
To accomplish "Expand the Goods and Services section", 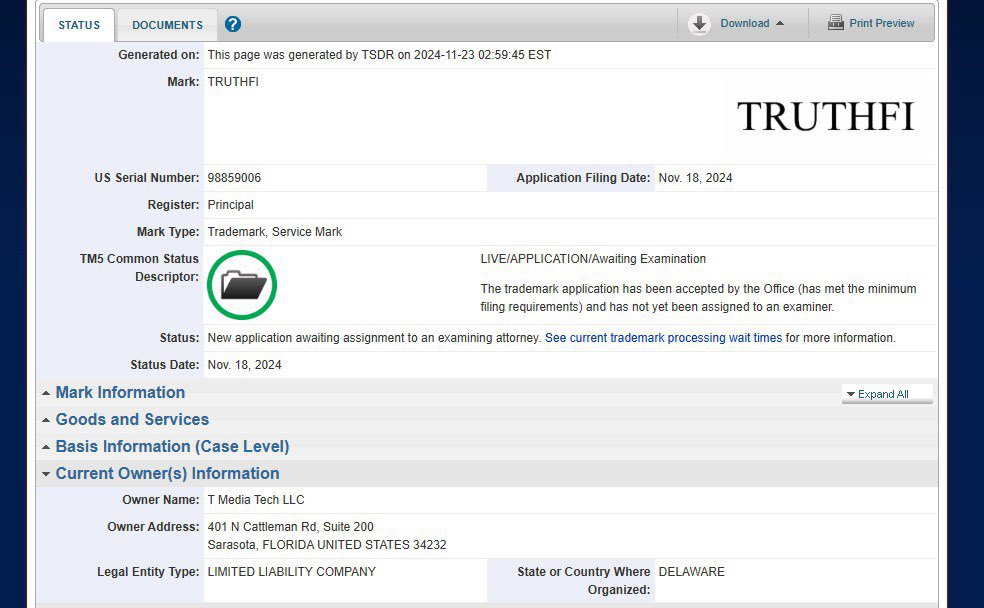I will click(x=132, y=419).
